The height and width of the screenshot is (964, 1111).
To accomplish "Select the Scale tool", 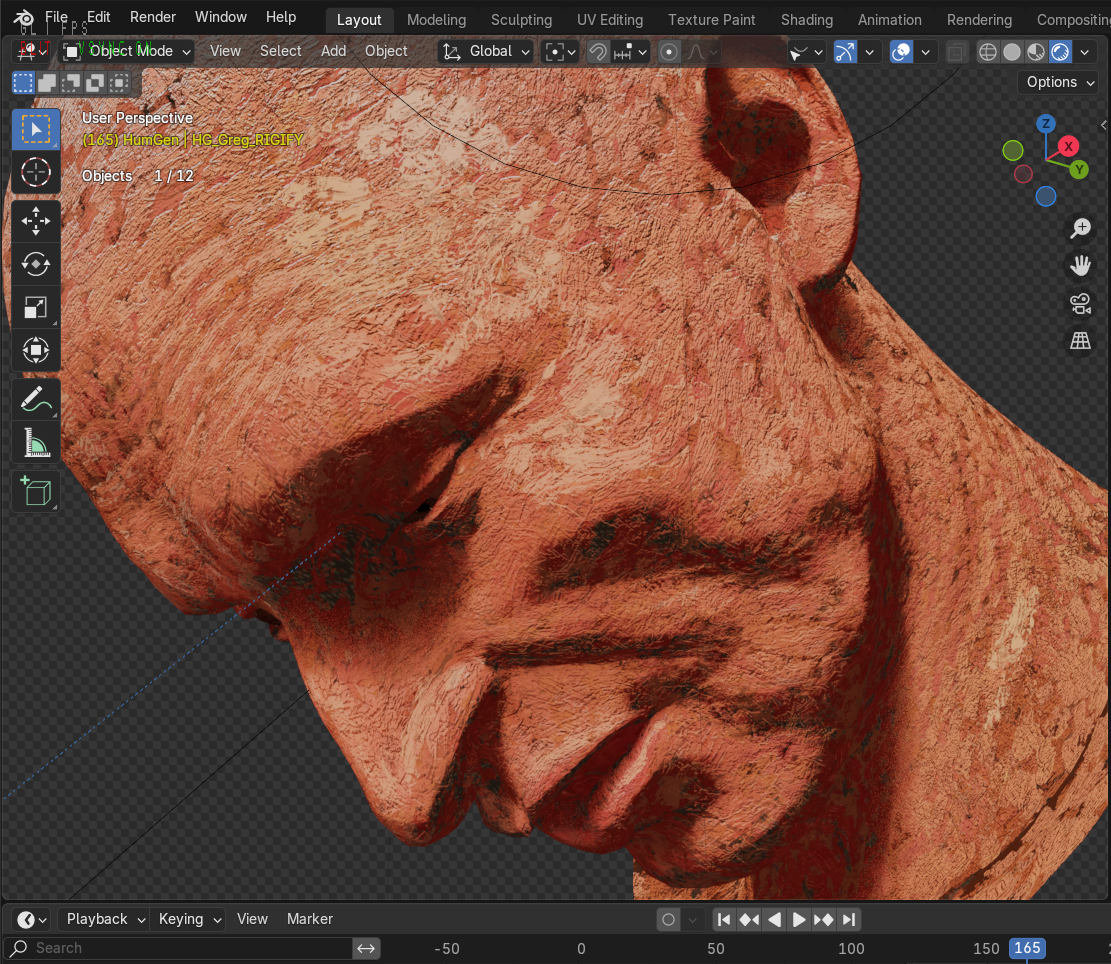I will point(36,308).
